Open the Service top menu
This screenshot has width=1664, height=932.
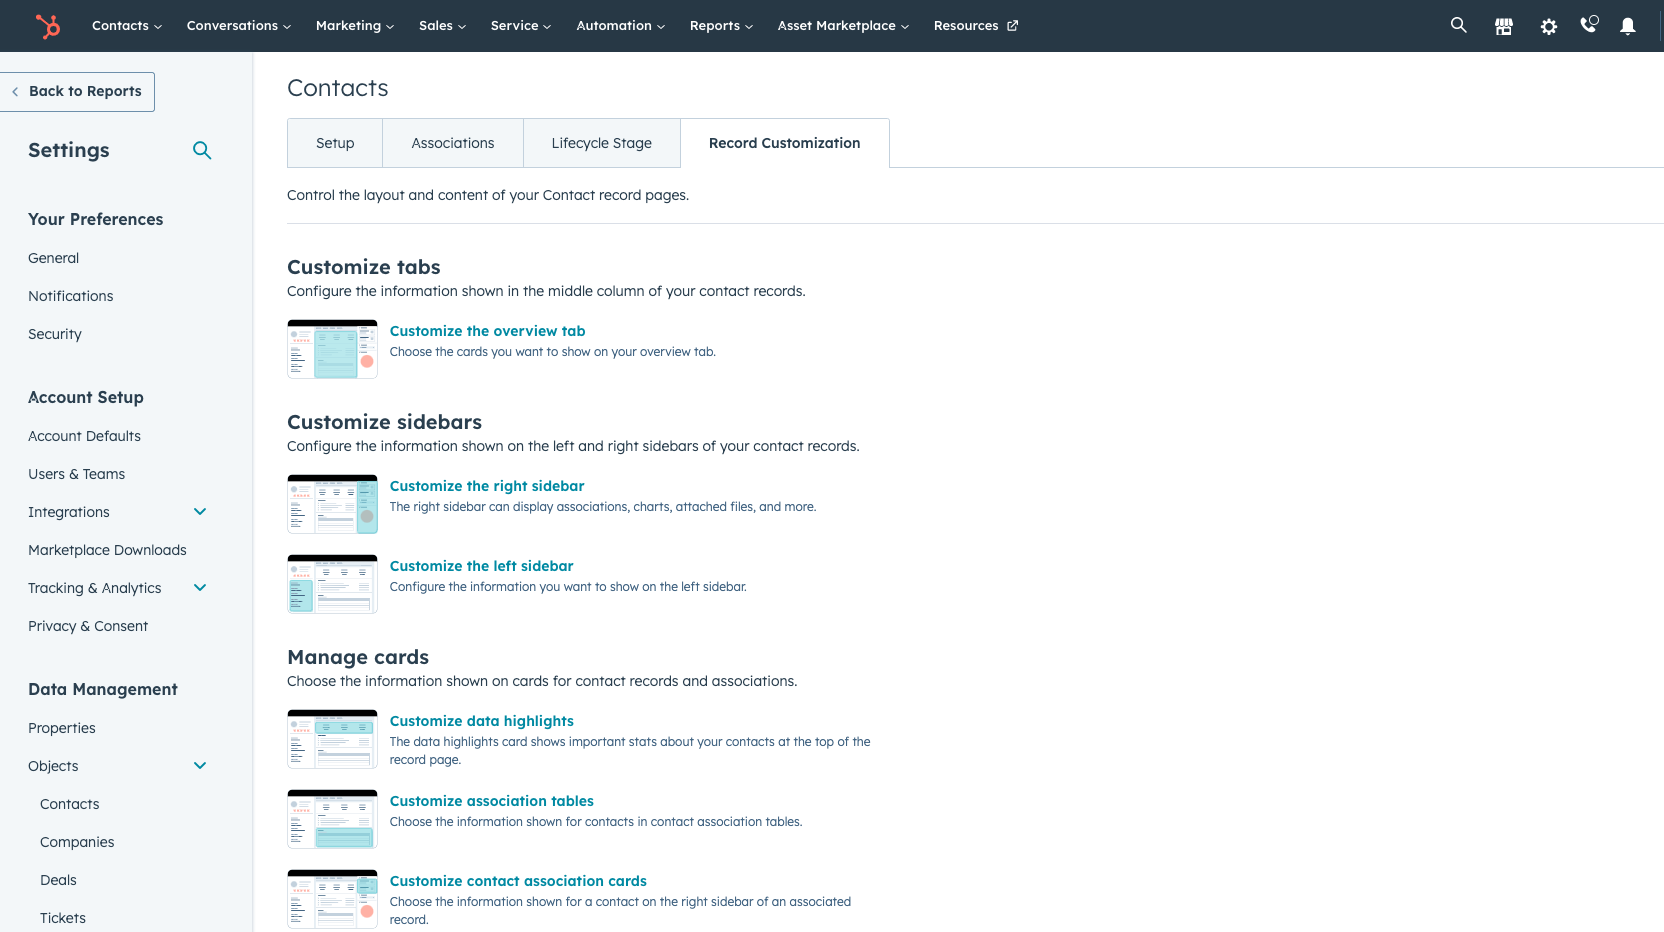(x=521, y=26)
